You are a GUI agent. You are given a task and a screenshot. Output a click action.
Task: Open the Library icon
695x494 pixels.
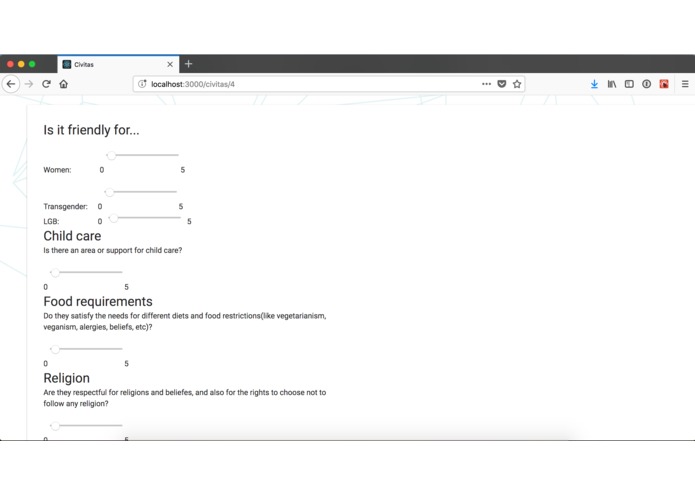(612, 84)
